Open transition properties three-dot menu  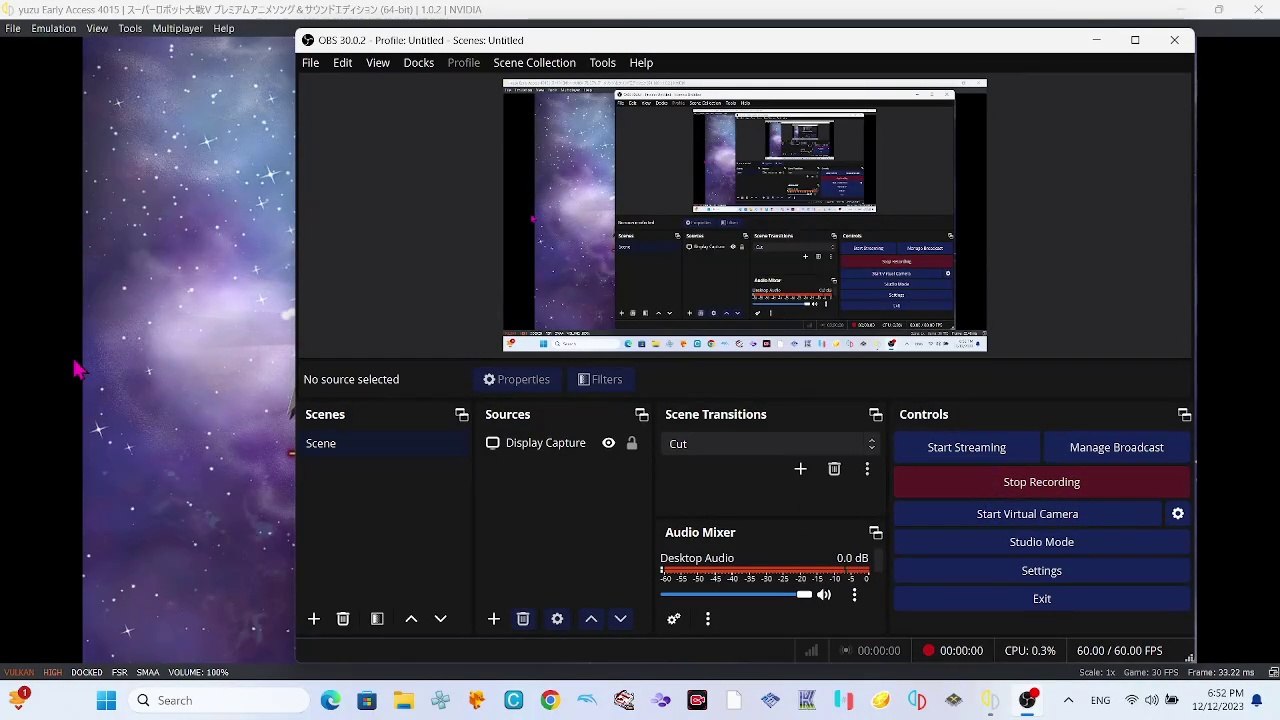[x=867, y=469]
